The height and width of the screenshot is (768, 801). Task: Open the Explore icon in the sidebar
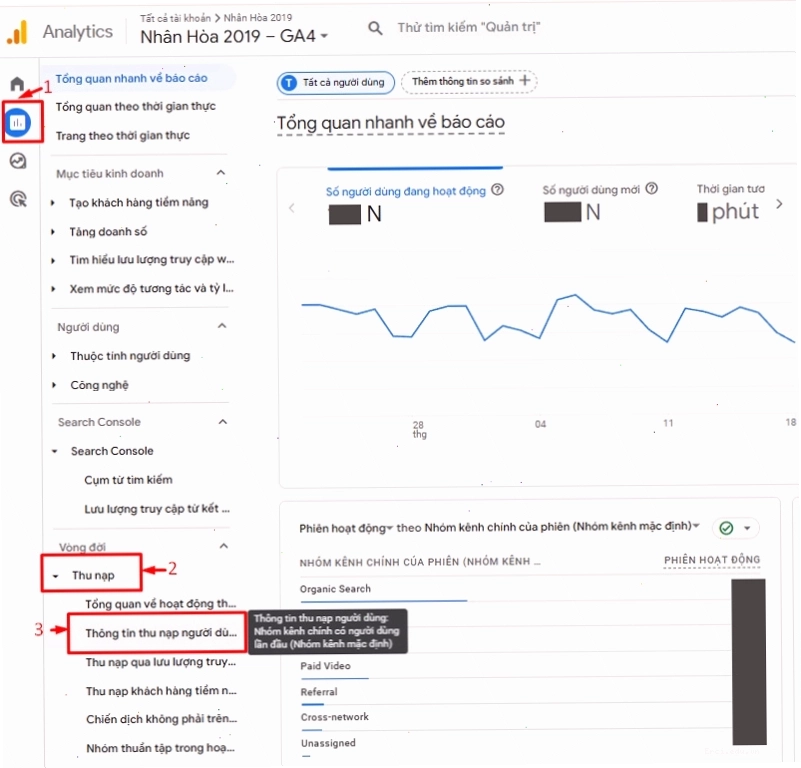[x=18, y=161]
